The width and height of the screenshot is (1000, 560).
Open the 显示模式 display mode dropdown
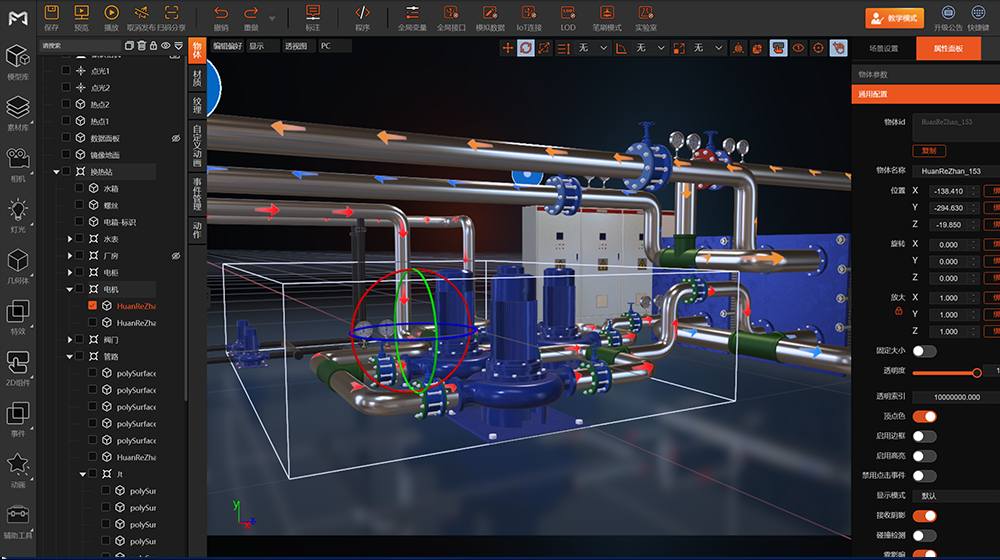click(955, 496)
